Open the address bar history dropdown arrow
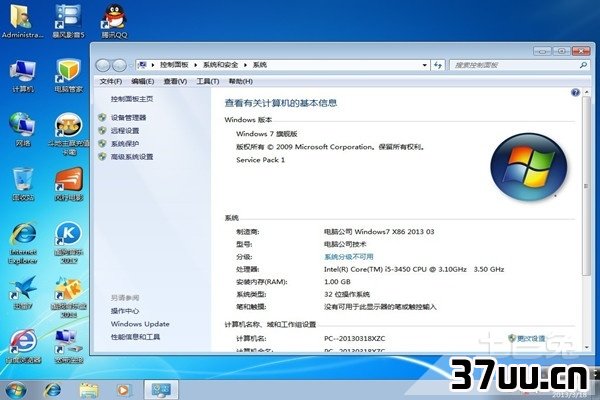This screenshot has width=600, height=400. click(424, 65)
